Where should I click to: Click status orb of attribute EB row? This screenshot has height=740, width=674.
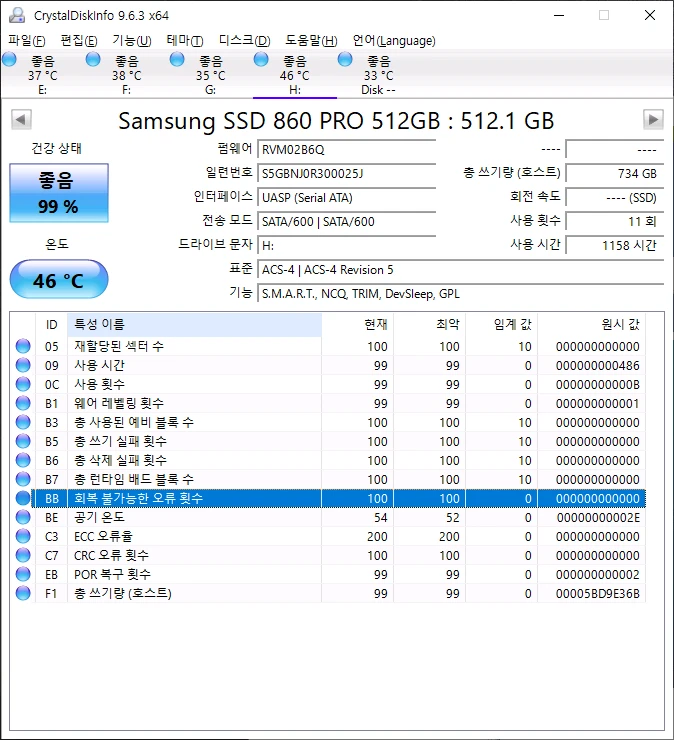pos(23,574)
